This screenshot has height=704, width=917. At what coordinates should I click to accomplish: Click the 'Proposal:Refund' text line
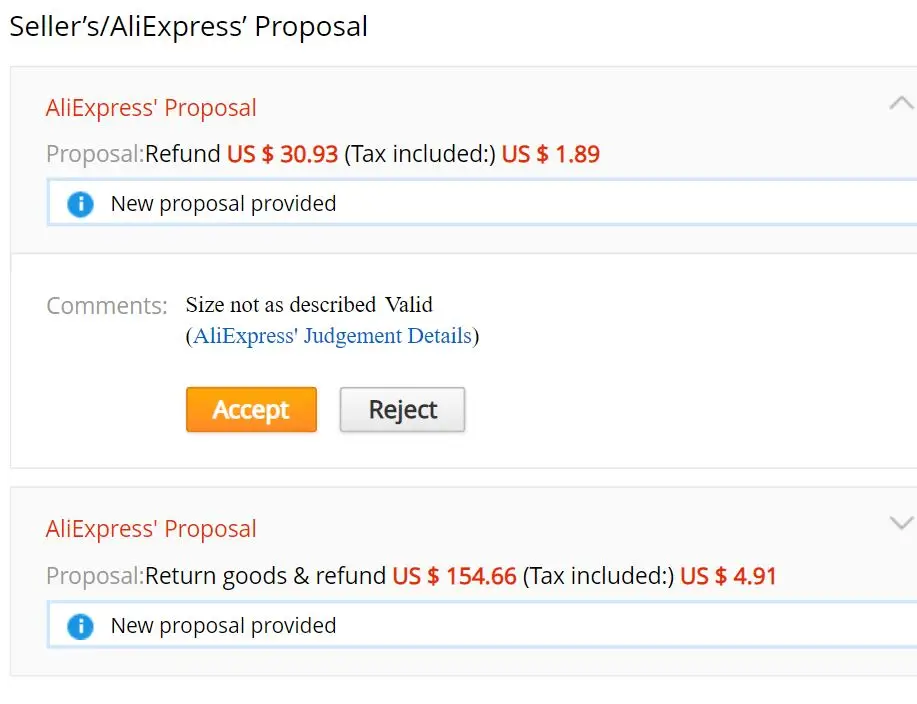tap(133, 154)
